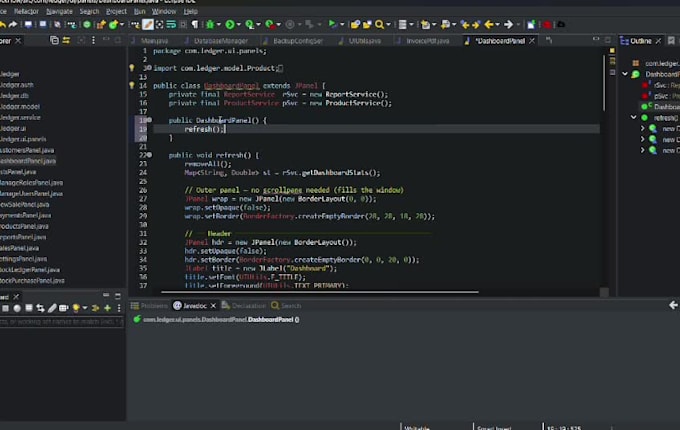The width and height of the screenshot is (680, 430).
Task: Close the Outline view
Action: [x=658, y=41]
